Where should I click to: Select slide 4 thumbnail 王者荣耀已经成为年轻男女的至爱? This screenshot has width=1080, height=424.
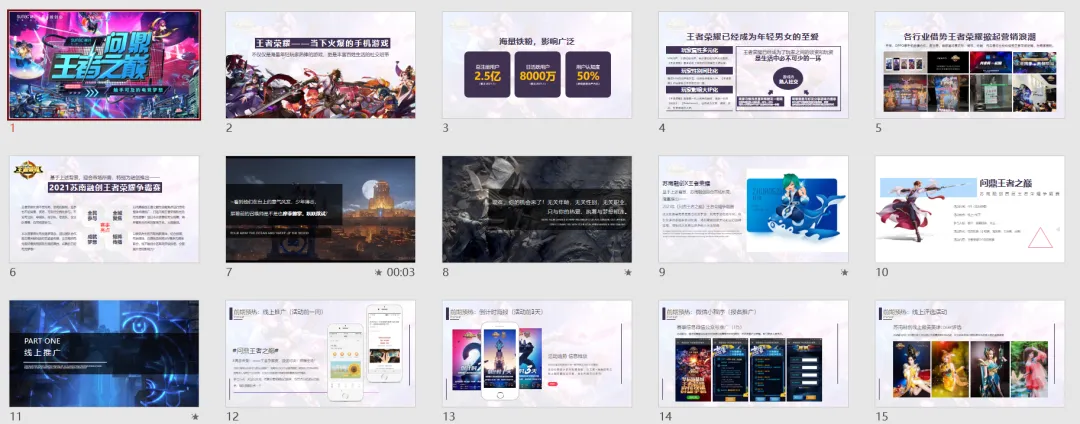point(753,65)
